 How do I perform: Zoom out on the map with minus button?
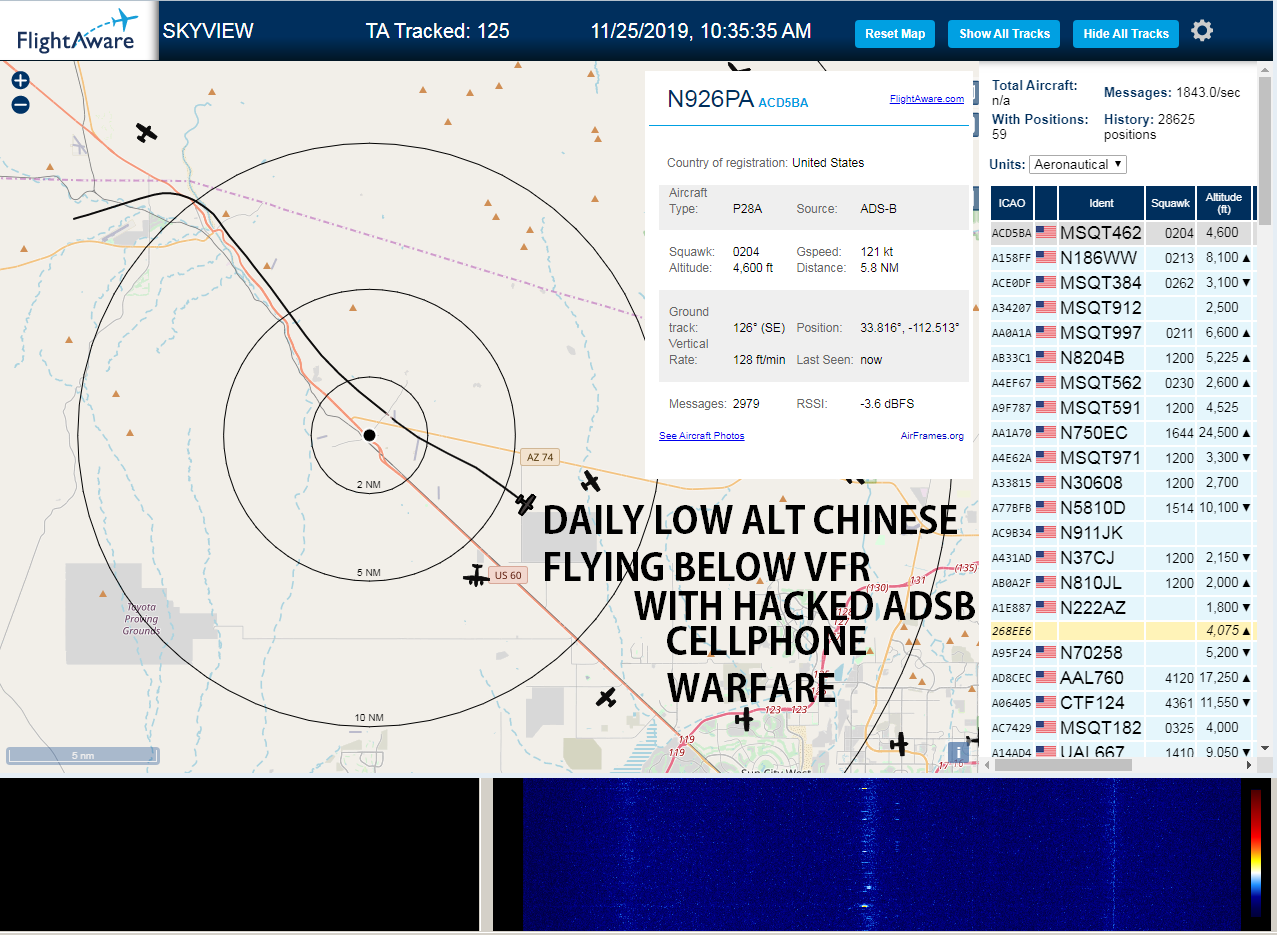pyautogui.click(x=20, y=104)
